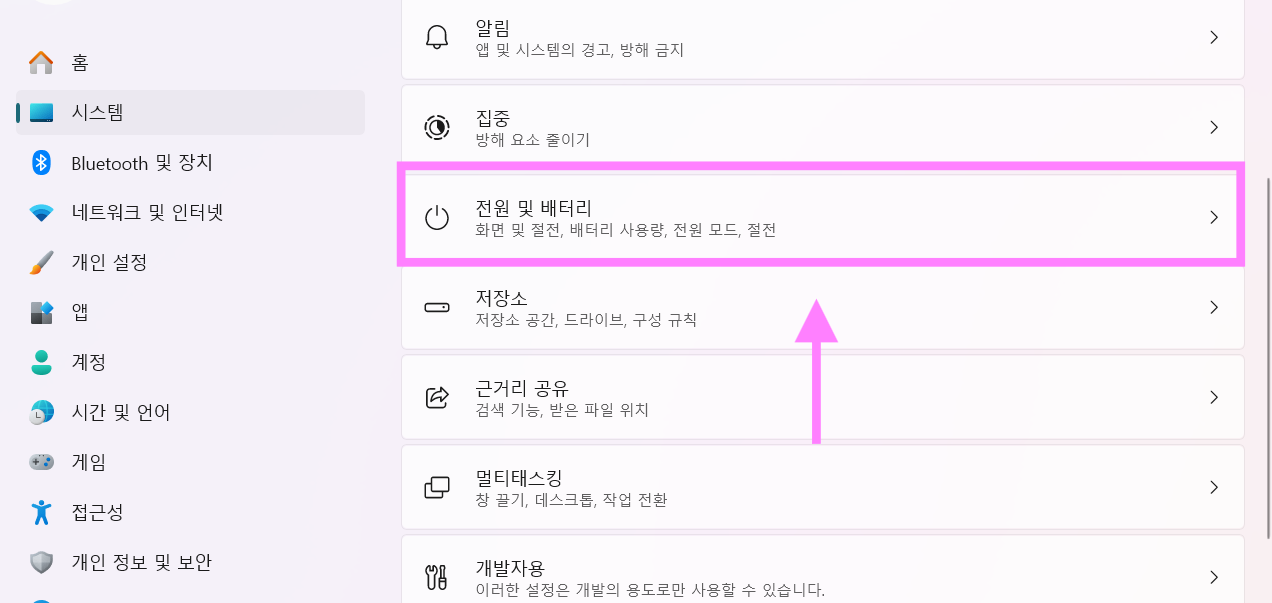Click the nearby sharing icon next to 근거리 공유

pos(436,397)
